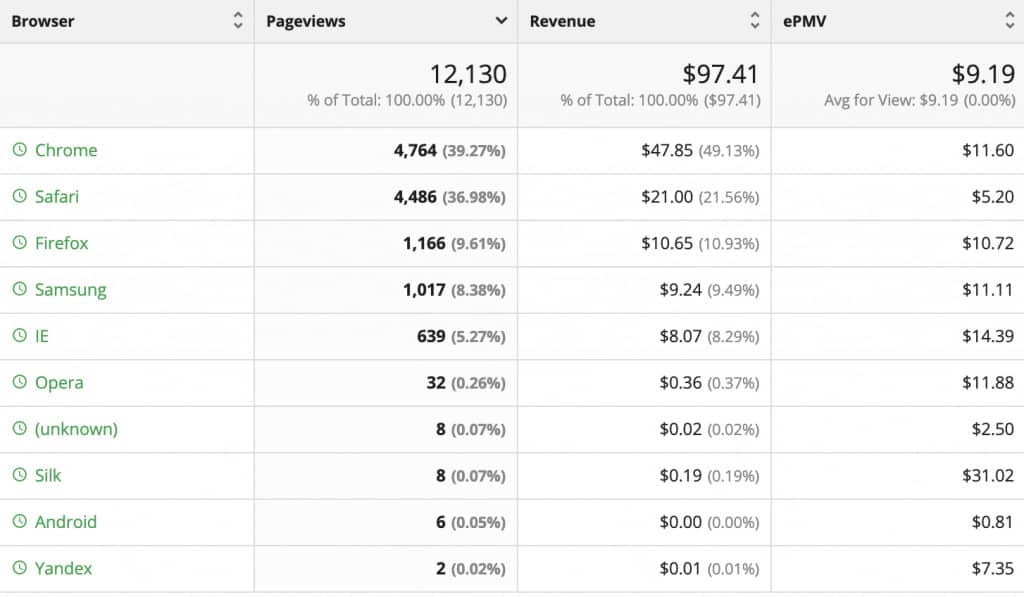Open the Browser column sort control
Viewport: 1024px width, 597px height.
[239, 20]
